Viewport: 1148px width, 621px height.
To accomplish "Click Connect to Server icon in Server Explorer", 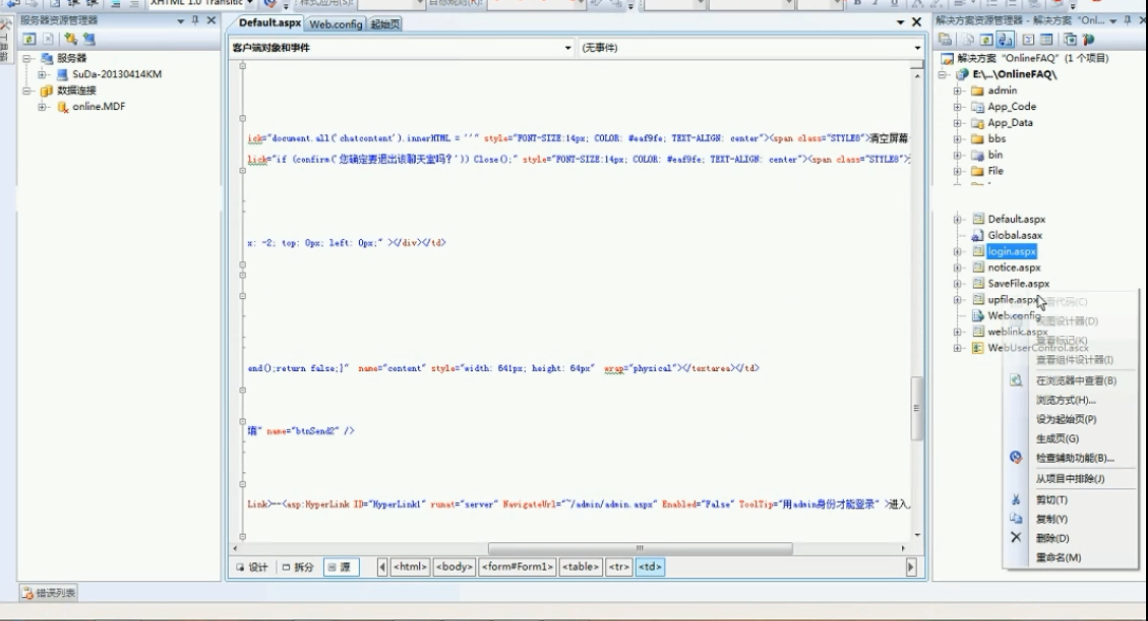I will point(89,39).
